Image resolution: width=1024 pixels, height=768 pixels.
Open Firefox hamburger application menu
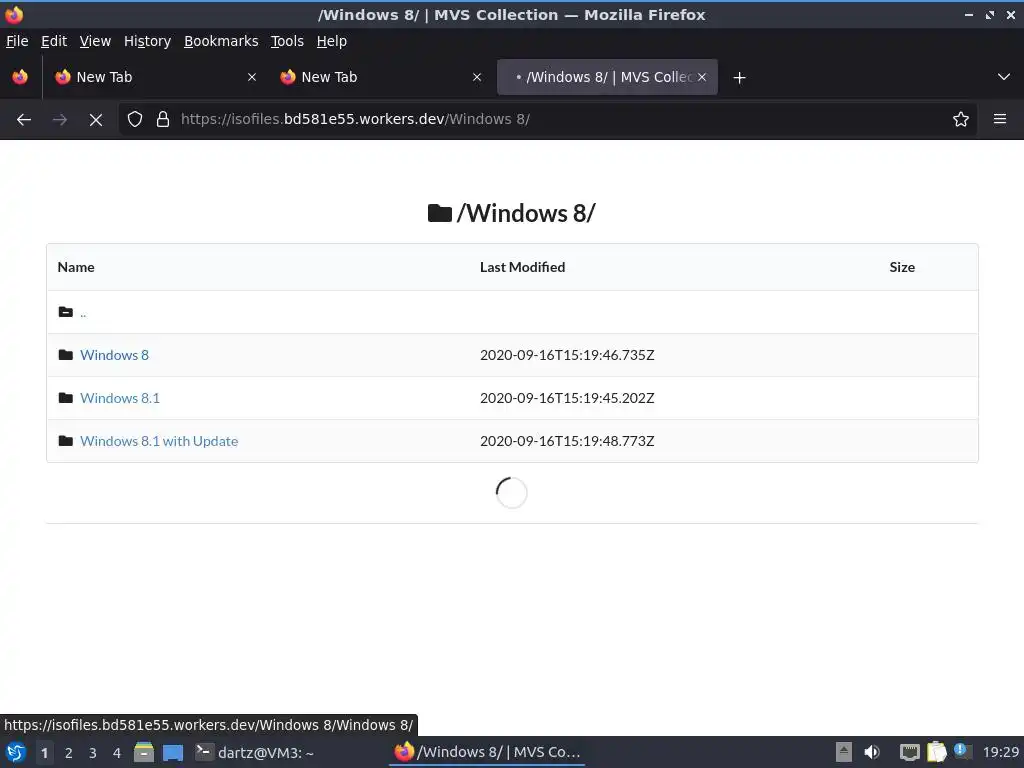(x=999, y=120)
